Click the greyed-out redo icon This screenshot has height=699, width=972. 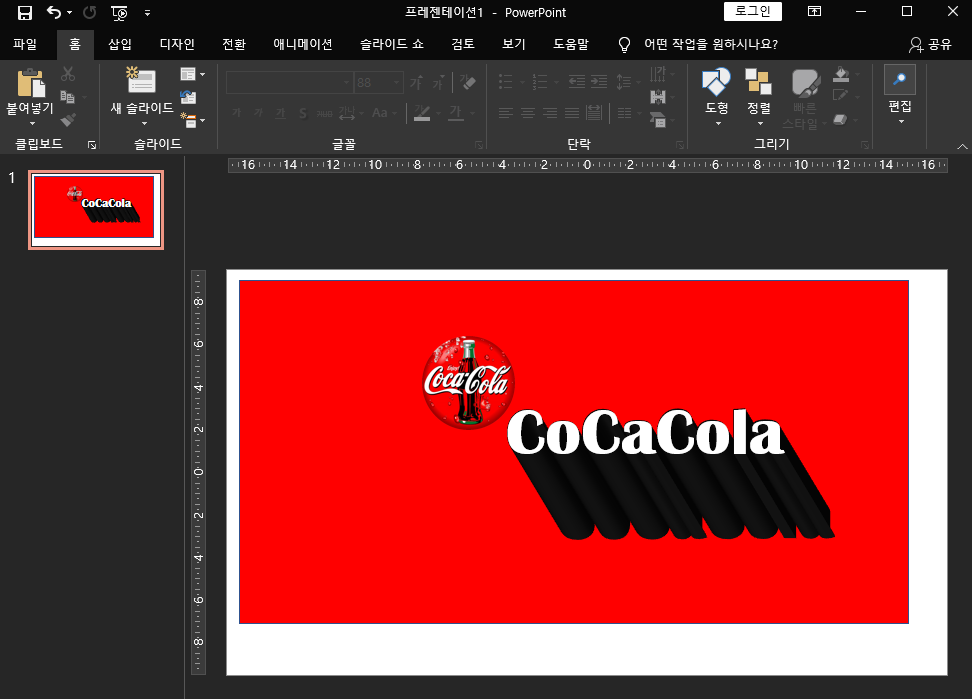point(90,12)
